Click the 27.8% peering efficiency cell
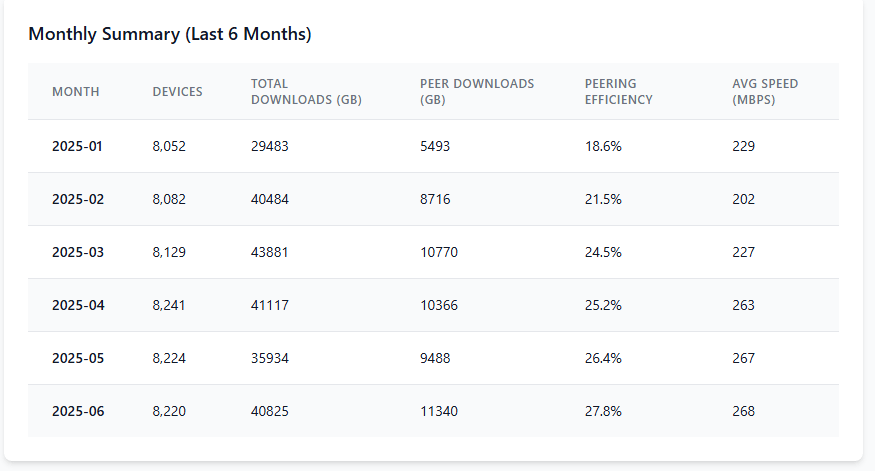 click(x=603, y=411)
